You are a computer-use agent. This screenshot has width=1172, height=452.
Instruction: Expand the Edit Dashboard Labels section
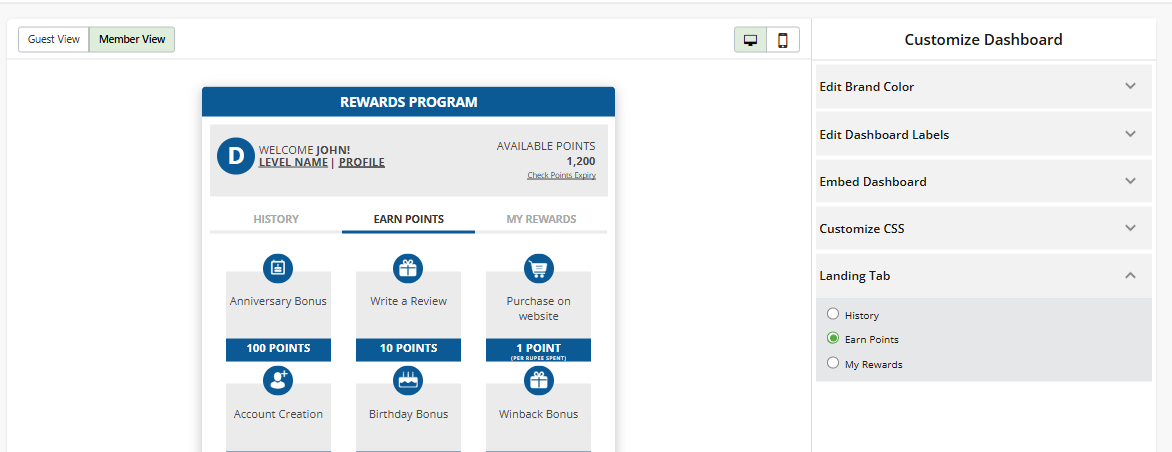click(x=984, y=134)
